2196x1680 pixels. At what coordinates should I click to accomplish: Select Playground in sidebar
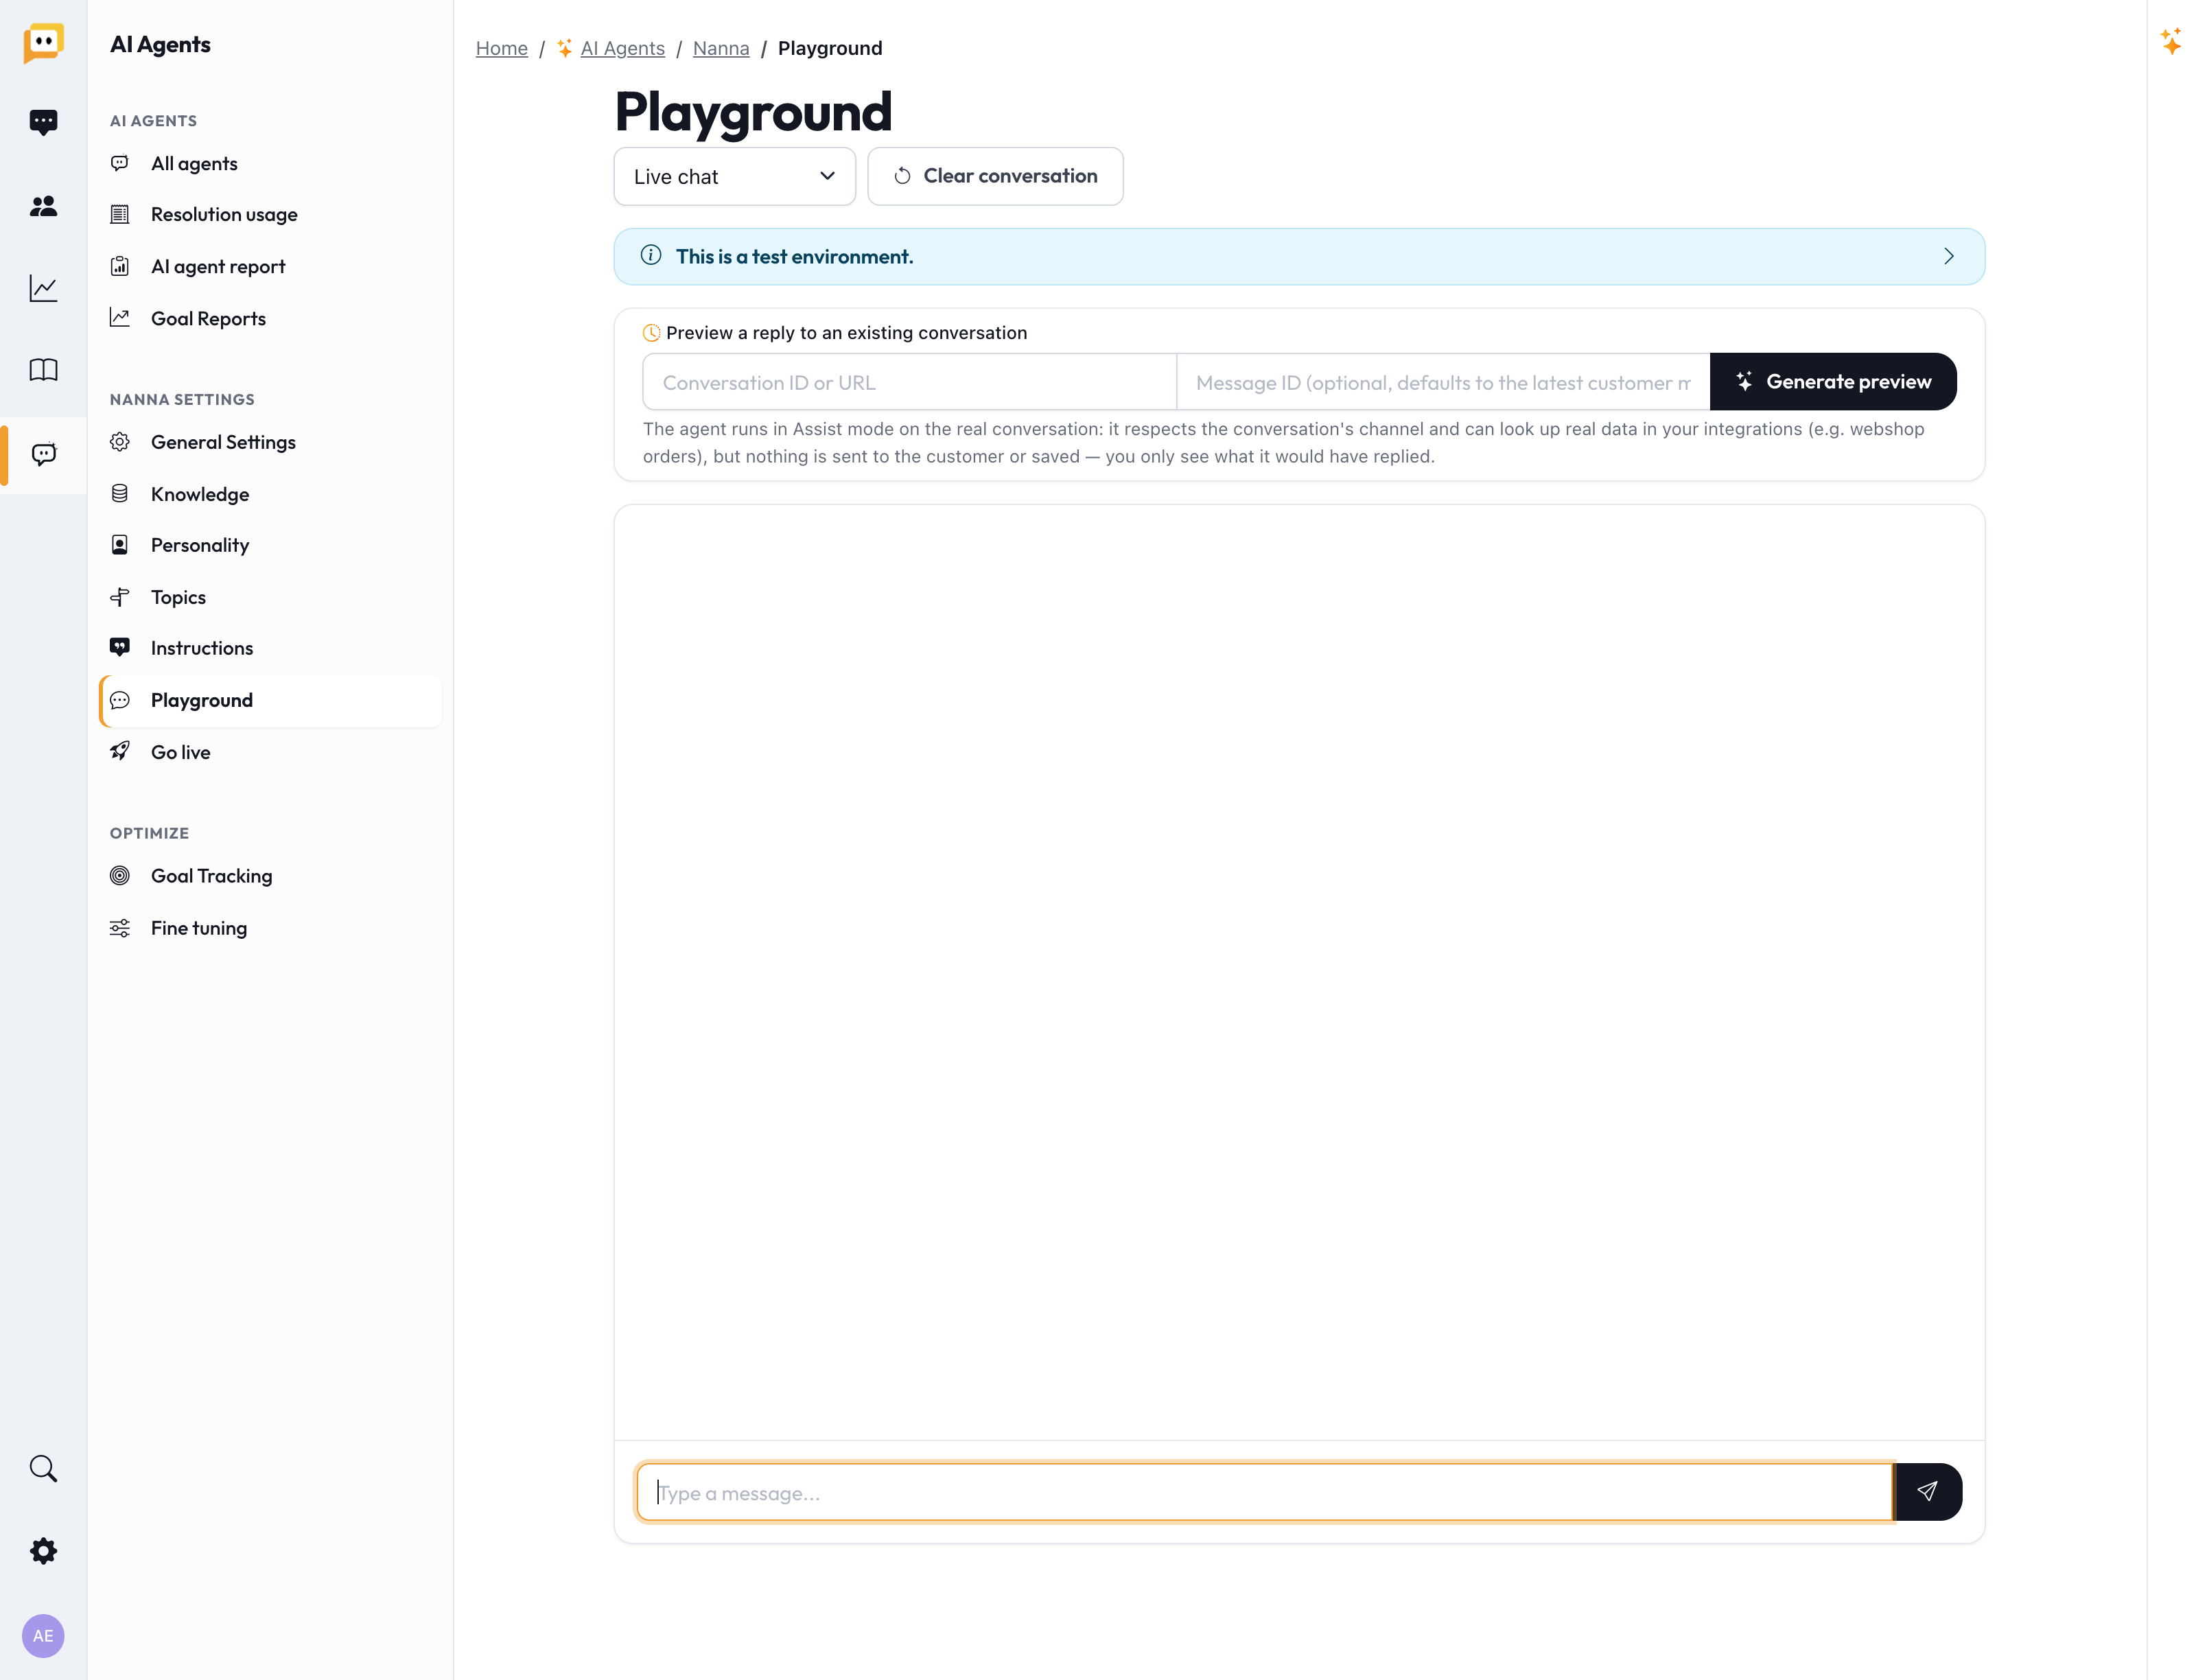coord(270,700)
